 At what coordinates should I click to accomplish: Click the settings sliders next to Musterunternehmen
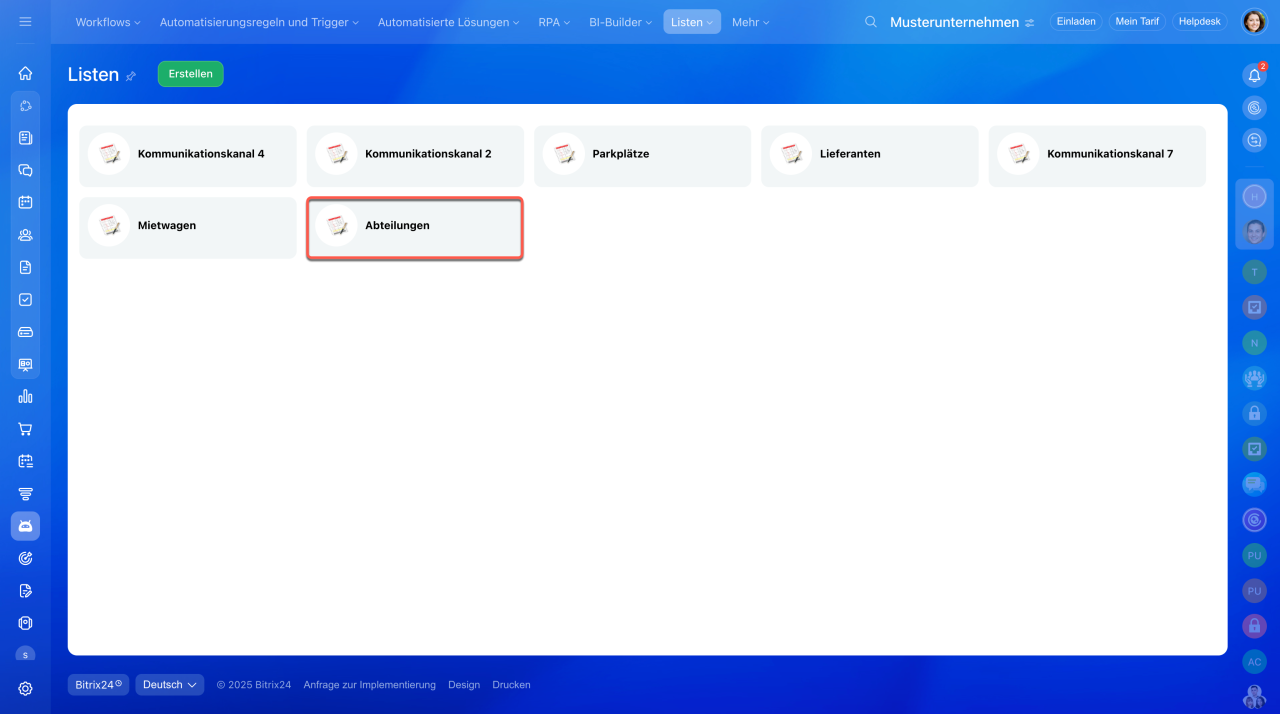pos(1029,23)
